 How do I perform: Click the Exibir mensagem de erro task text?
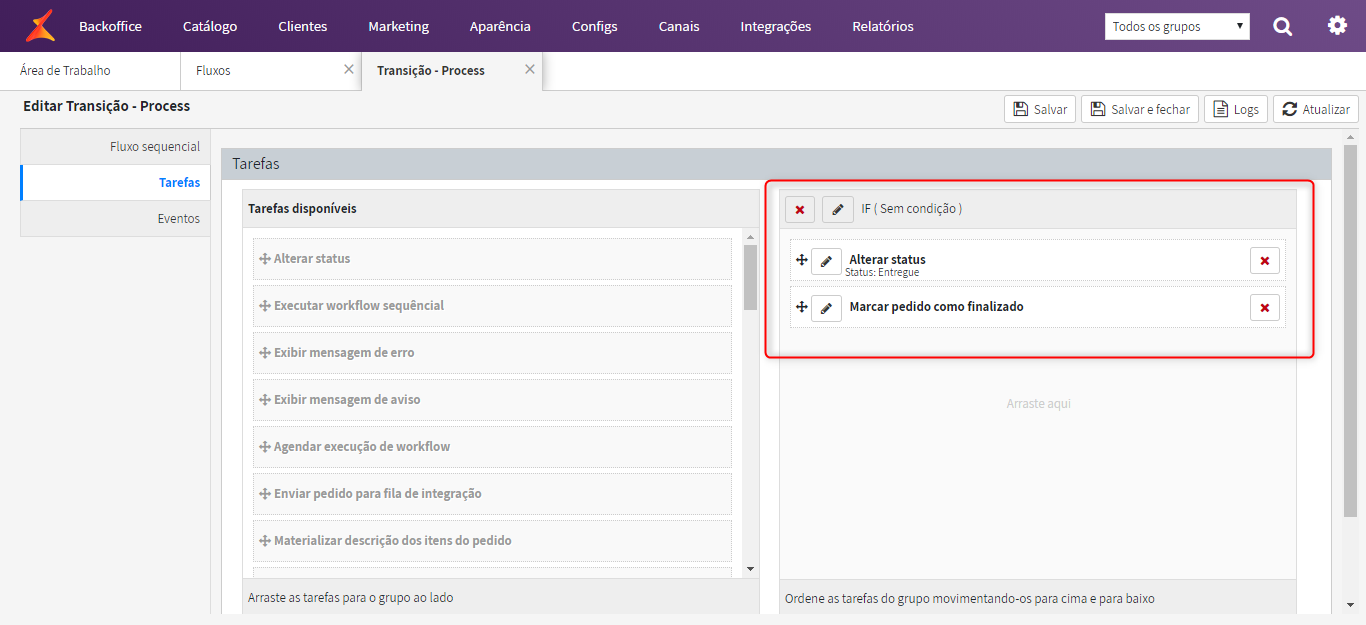click(344, 353)
